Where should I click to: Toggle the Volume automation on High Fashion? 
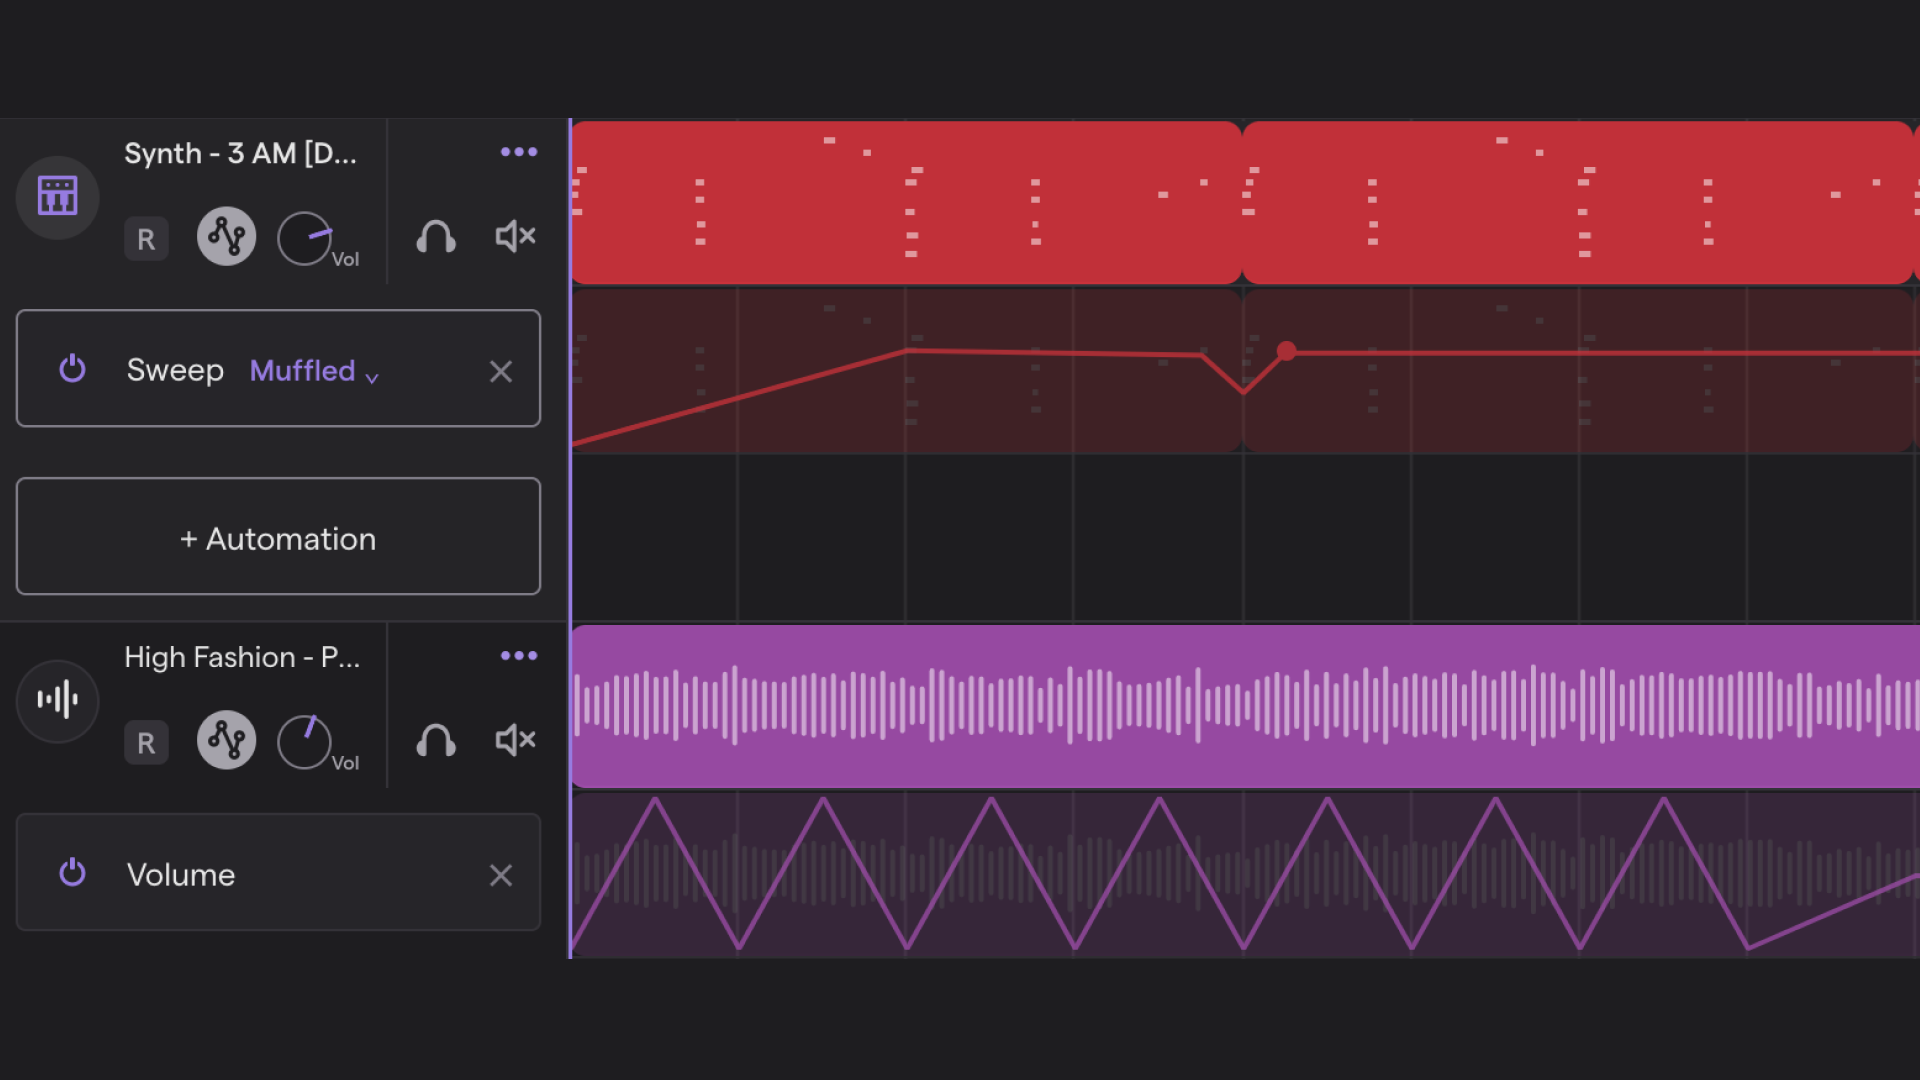(x=72, y=873)
